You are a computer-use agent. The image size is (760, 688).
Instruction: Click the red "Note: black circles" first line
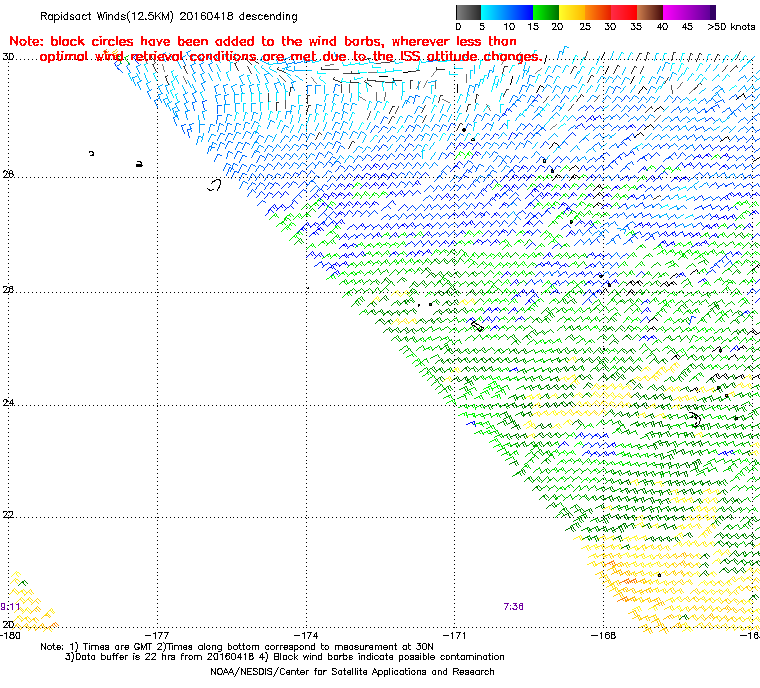[x=263, y=41]
